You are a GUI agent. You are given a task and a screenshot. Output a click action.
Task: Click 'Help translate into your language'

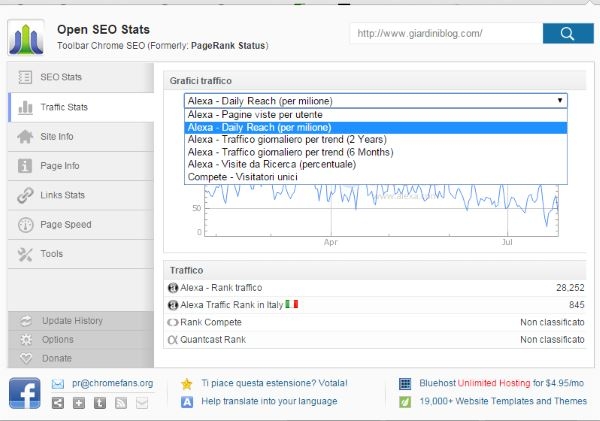pyautogui.click(x=269, y=401)
